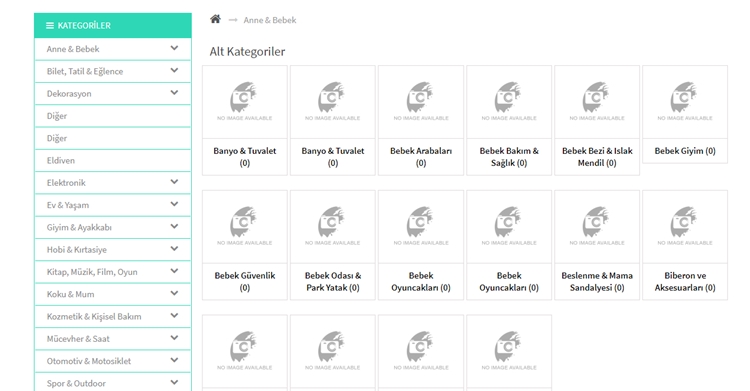
Task: Open Biberon ve Aksesuarları (0) link
Action: (685, 281)
